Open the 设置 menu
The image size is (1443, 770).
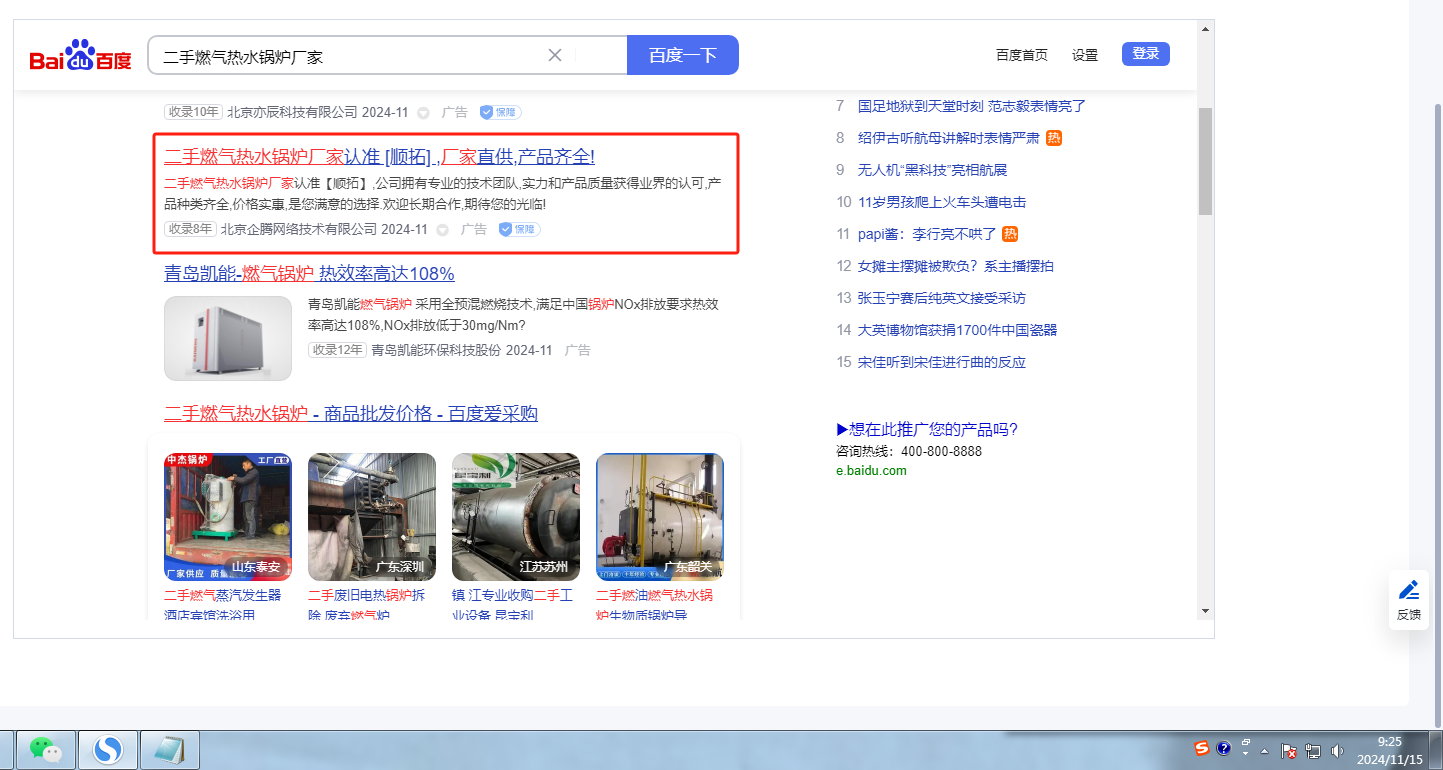(x=1085, y=55)
